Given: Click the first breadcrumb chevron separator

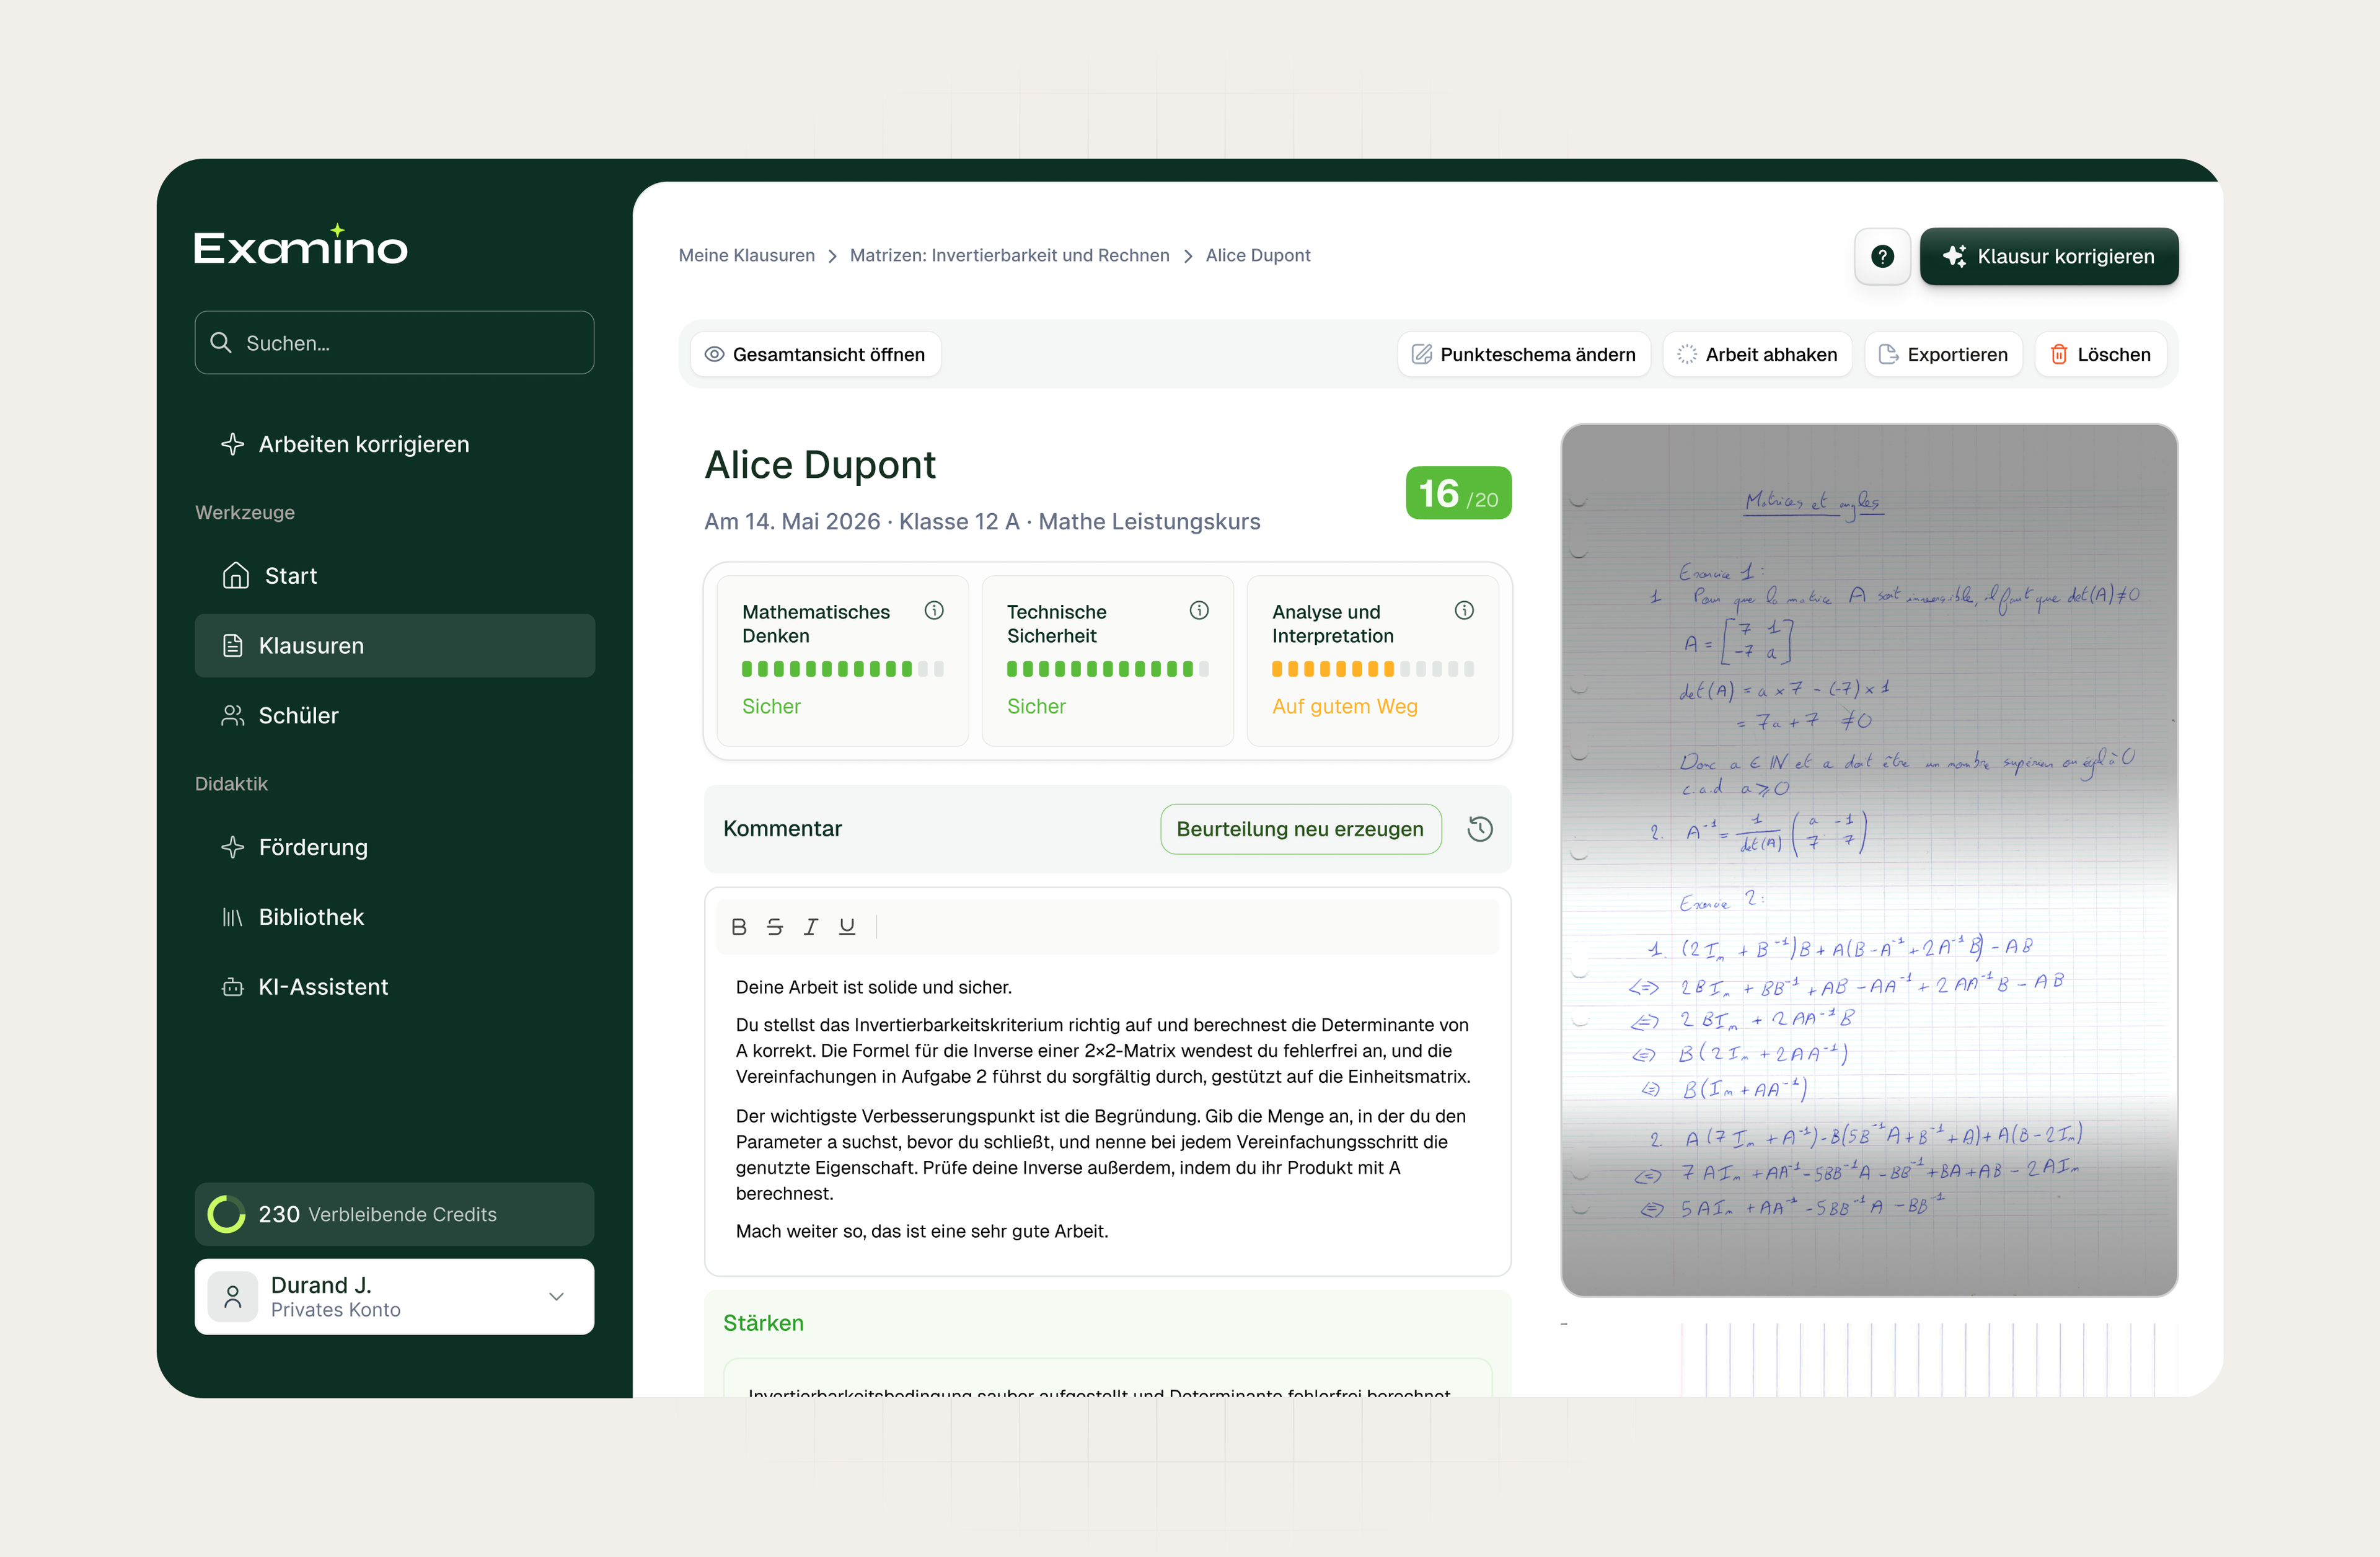Looking at the screenshot, I should click(x=832, y=256).
